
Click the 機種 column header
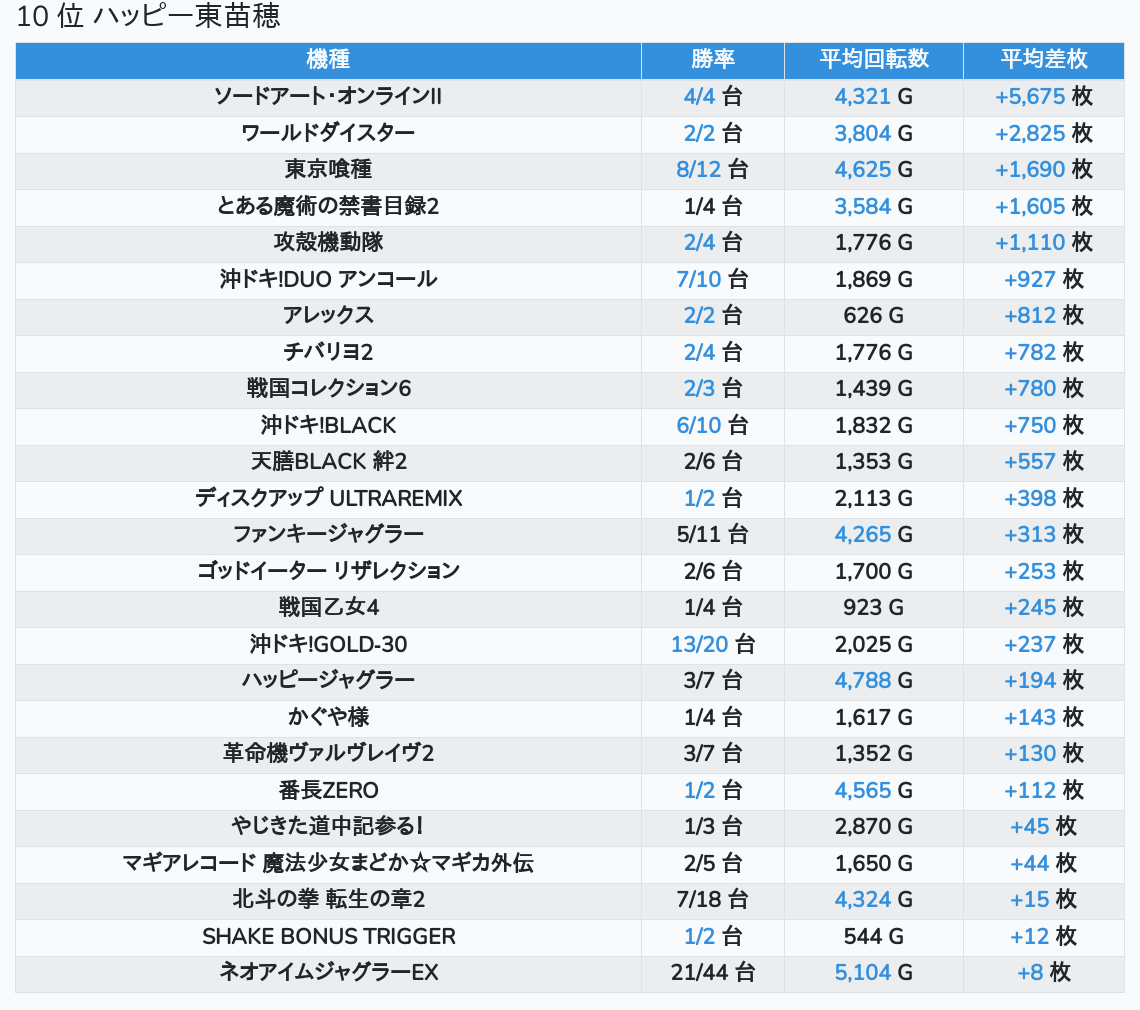coord(328,60)
